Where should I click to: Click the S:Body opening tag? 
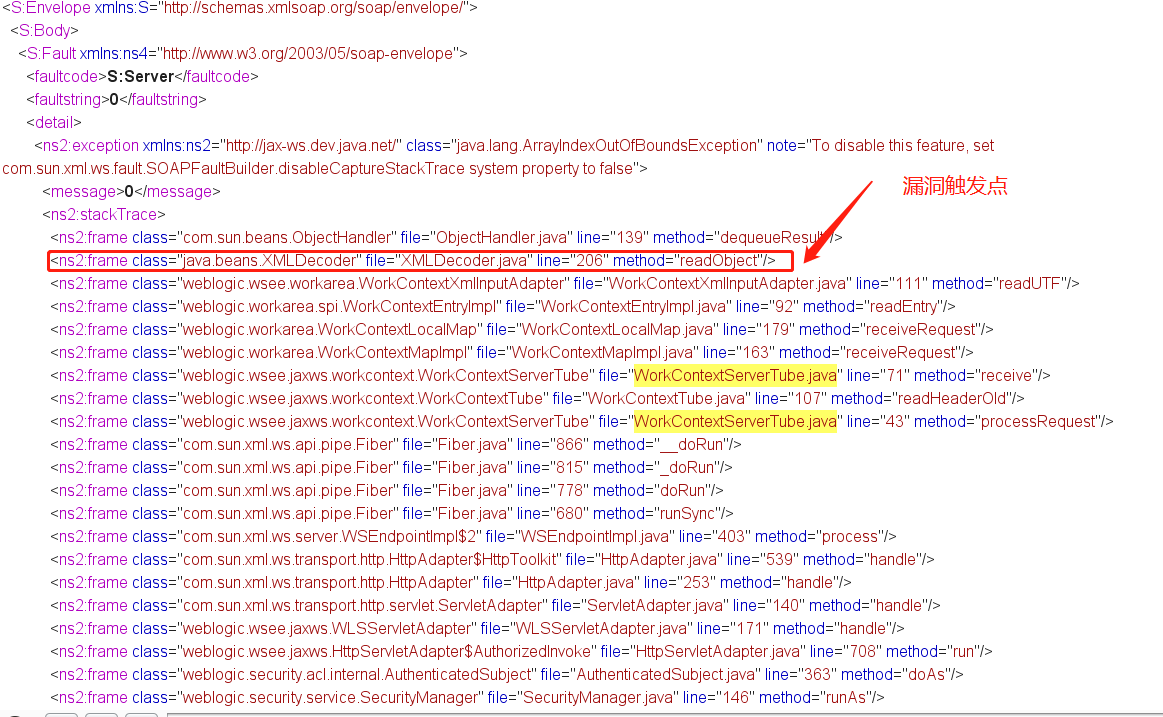45,30
